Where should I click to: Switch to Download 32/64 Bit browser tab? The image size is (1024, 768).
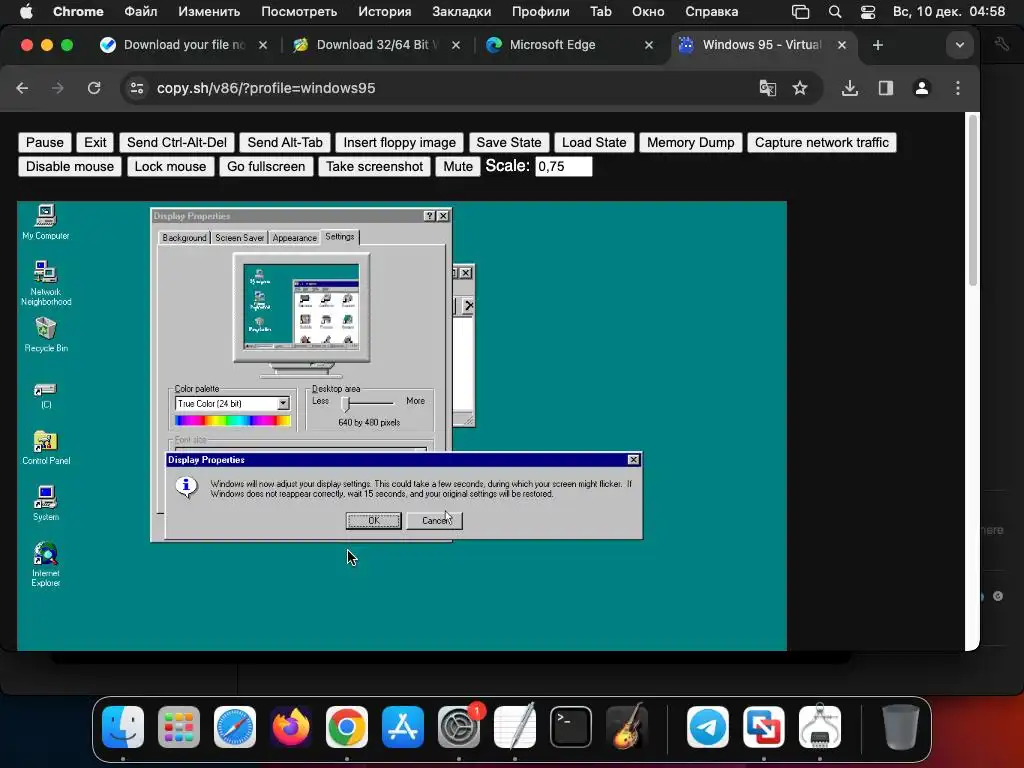[377, 45]
